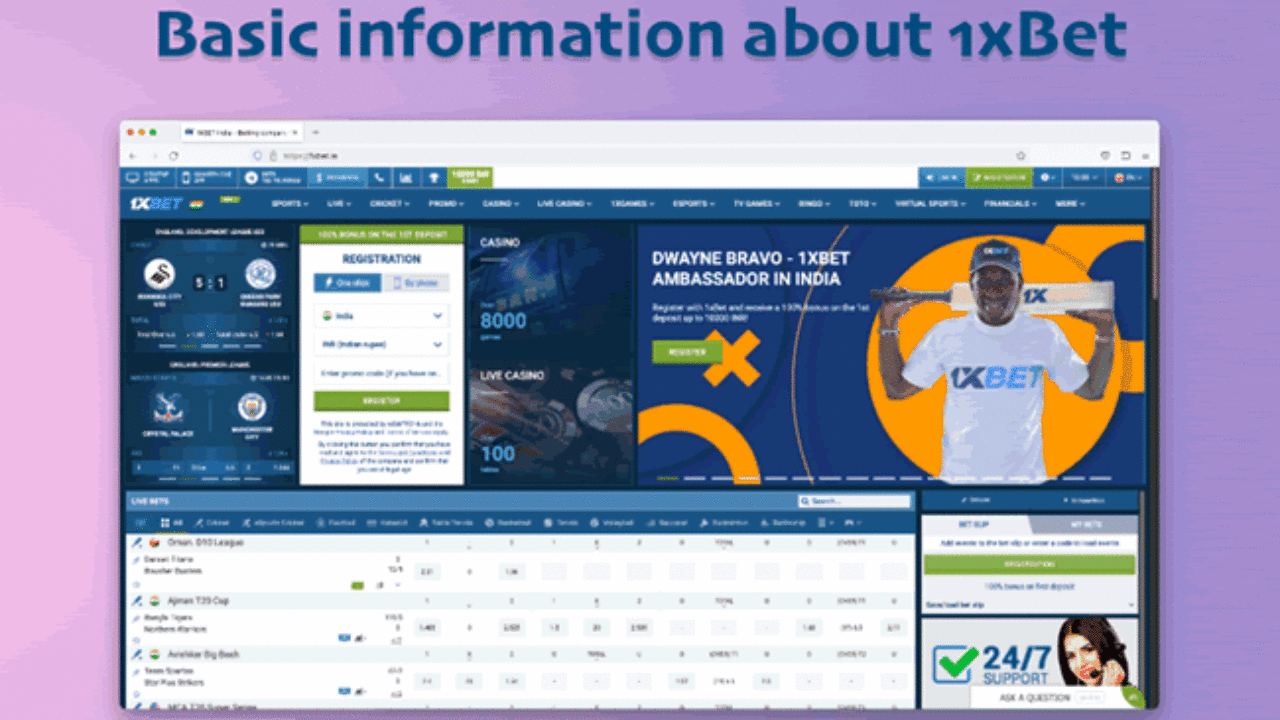Click the Kabaddi sport filter
This screenshot has width=1280, height=720.
click(x=387, y=523)
